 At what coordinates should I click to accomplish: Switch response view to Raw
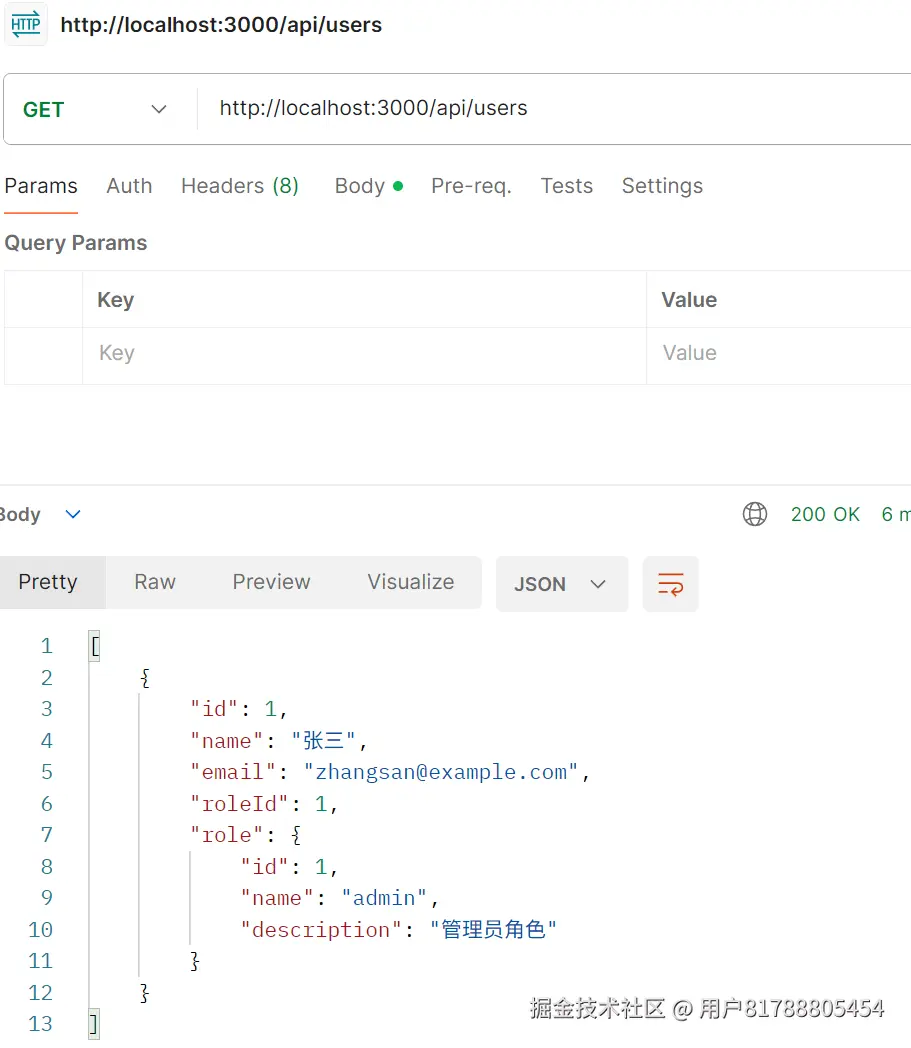pyautogui.click(x=155, y=582)
